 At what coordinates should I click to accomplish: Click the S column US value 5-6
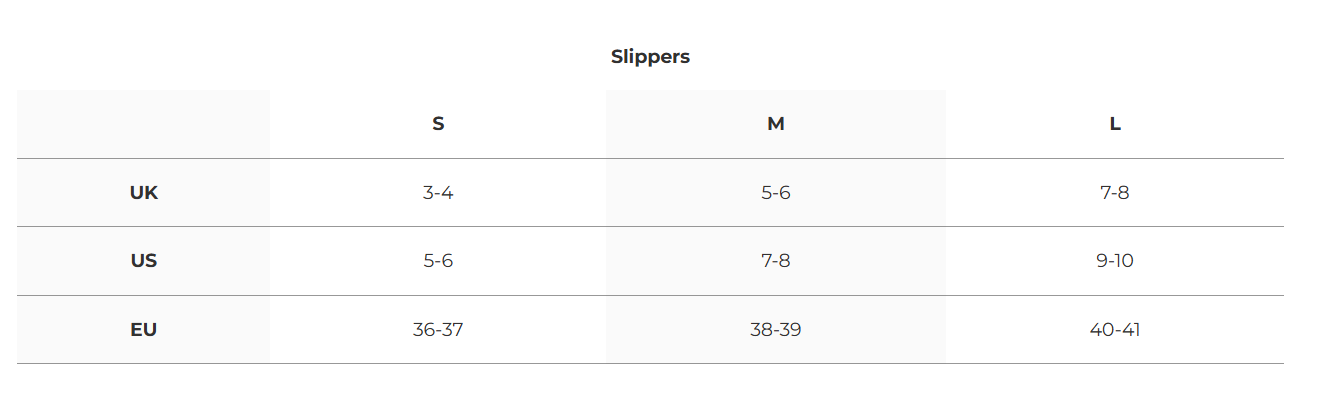[438, 261]
